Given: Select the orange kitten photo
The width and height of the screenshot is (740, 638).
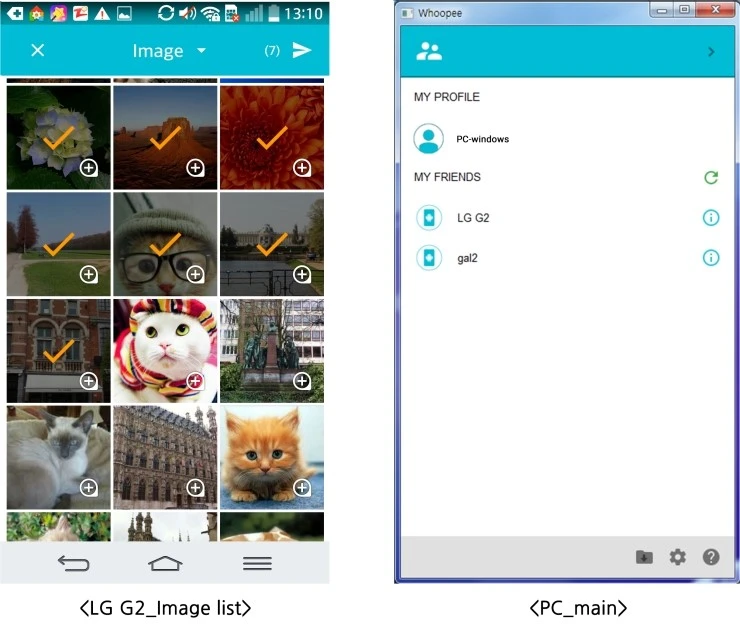Looking at the screenshot, I should 272,457.
